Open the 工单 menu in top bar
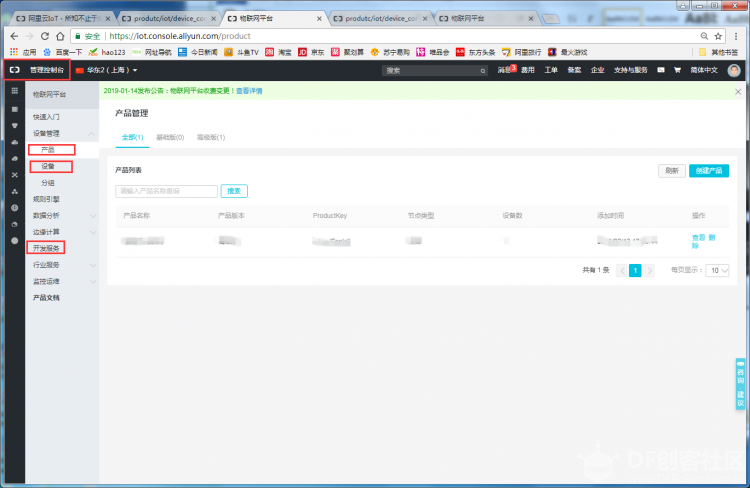This screenshot has height=488, width=750. pyautogui.click(x=551, y=70)
